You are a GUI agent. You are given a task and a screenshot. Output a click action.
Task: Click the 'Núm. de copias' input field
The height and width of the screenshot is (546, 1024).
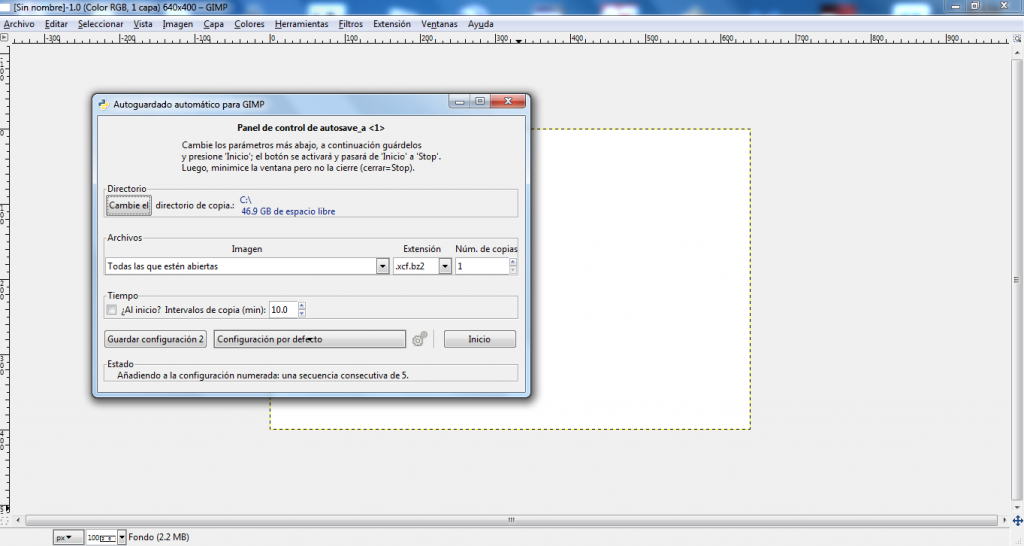pyautogui.click(x=482, y=266)
